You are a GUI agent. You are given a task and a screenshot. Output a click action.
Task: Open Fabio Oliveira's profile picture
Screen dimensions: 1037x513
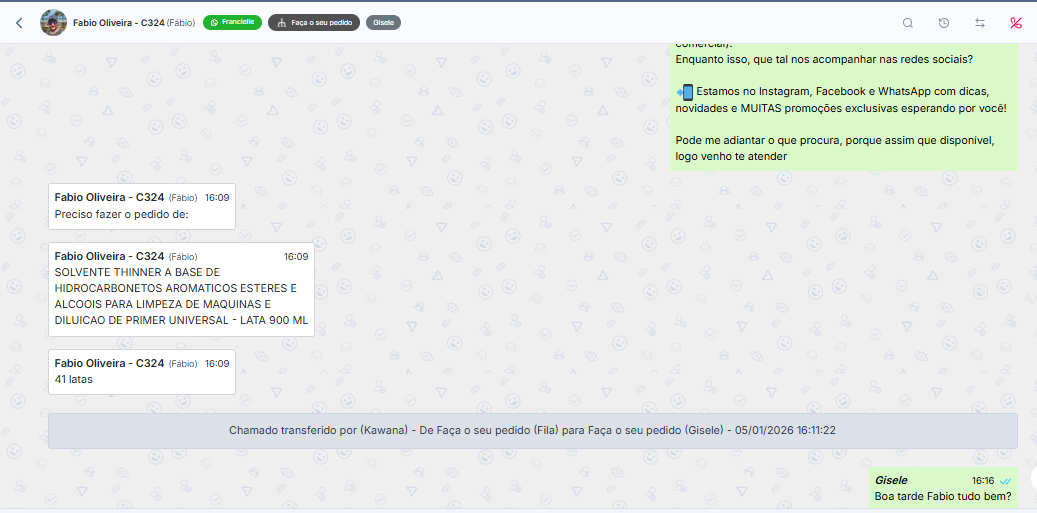tap(53, 23)
